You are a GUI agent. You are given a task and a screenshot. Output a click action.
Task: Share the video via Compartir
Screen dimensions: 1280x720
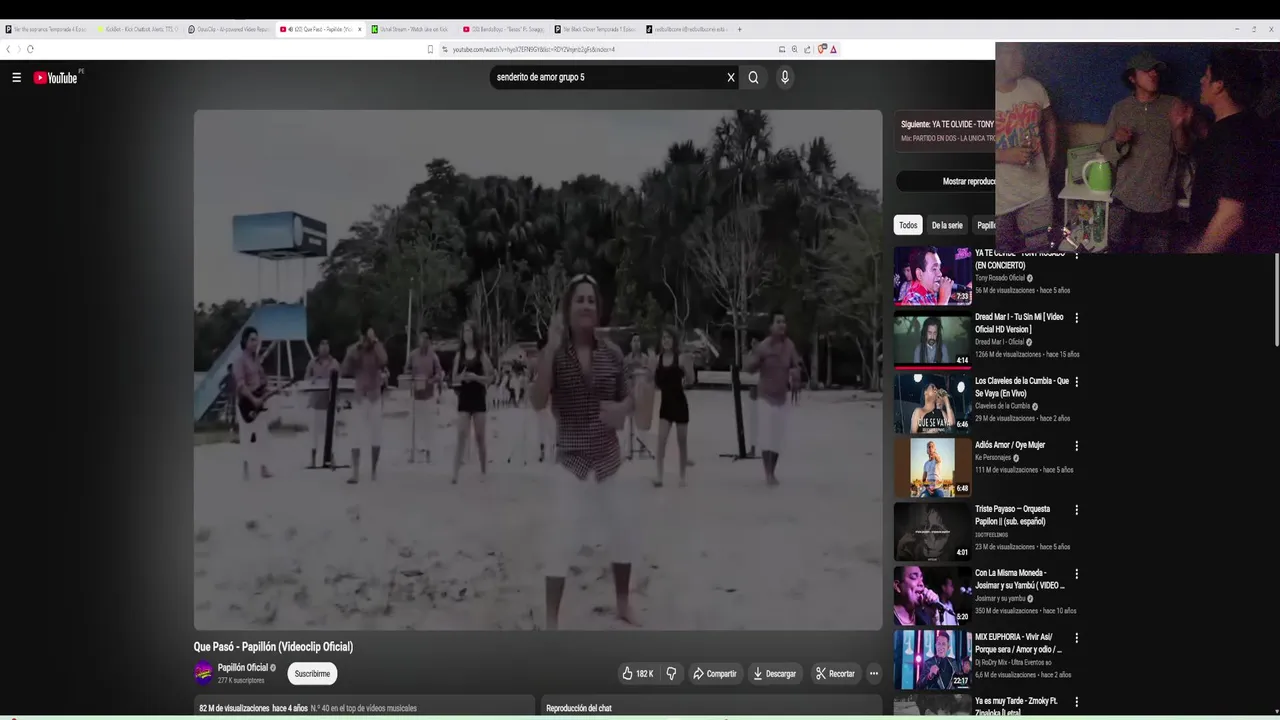click(715, 674)
